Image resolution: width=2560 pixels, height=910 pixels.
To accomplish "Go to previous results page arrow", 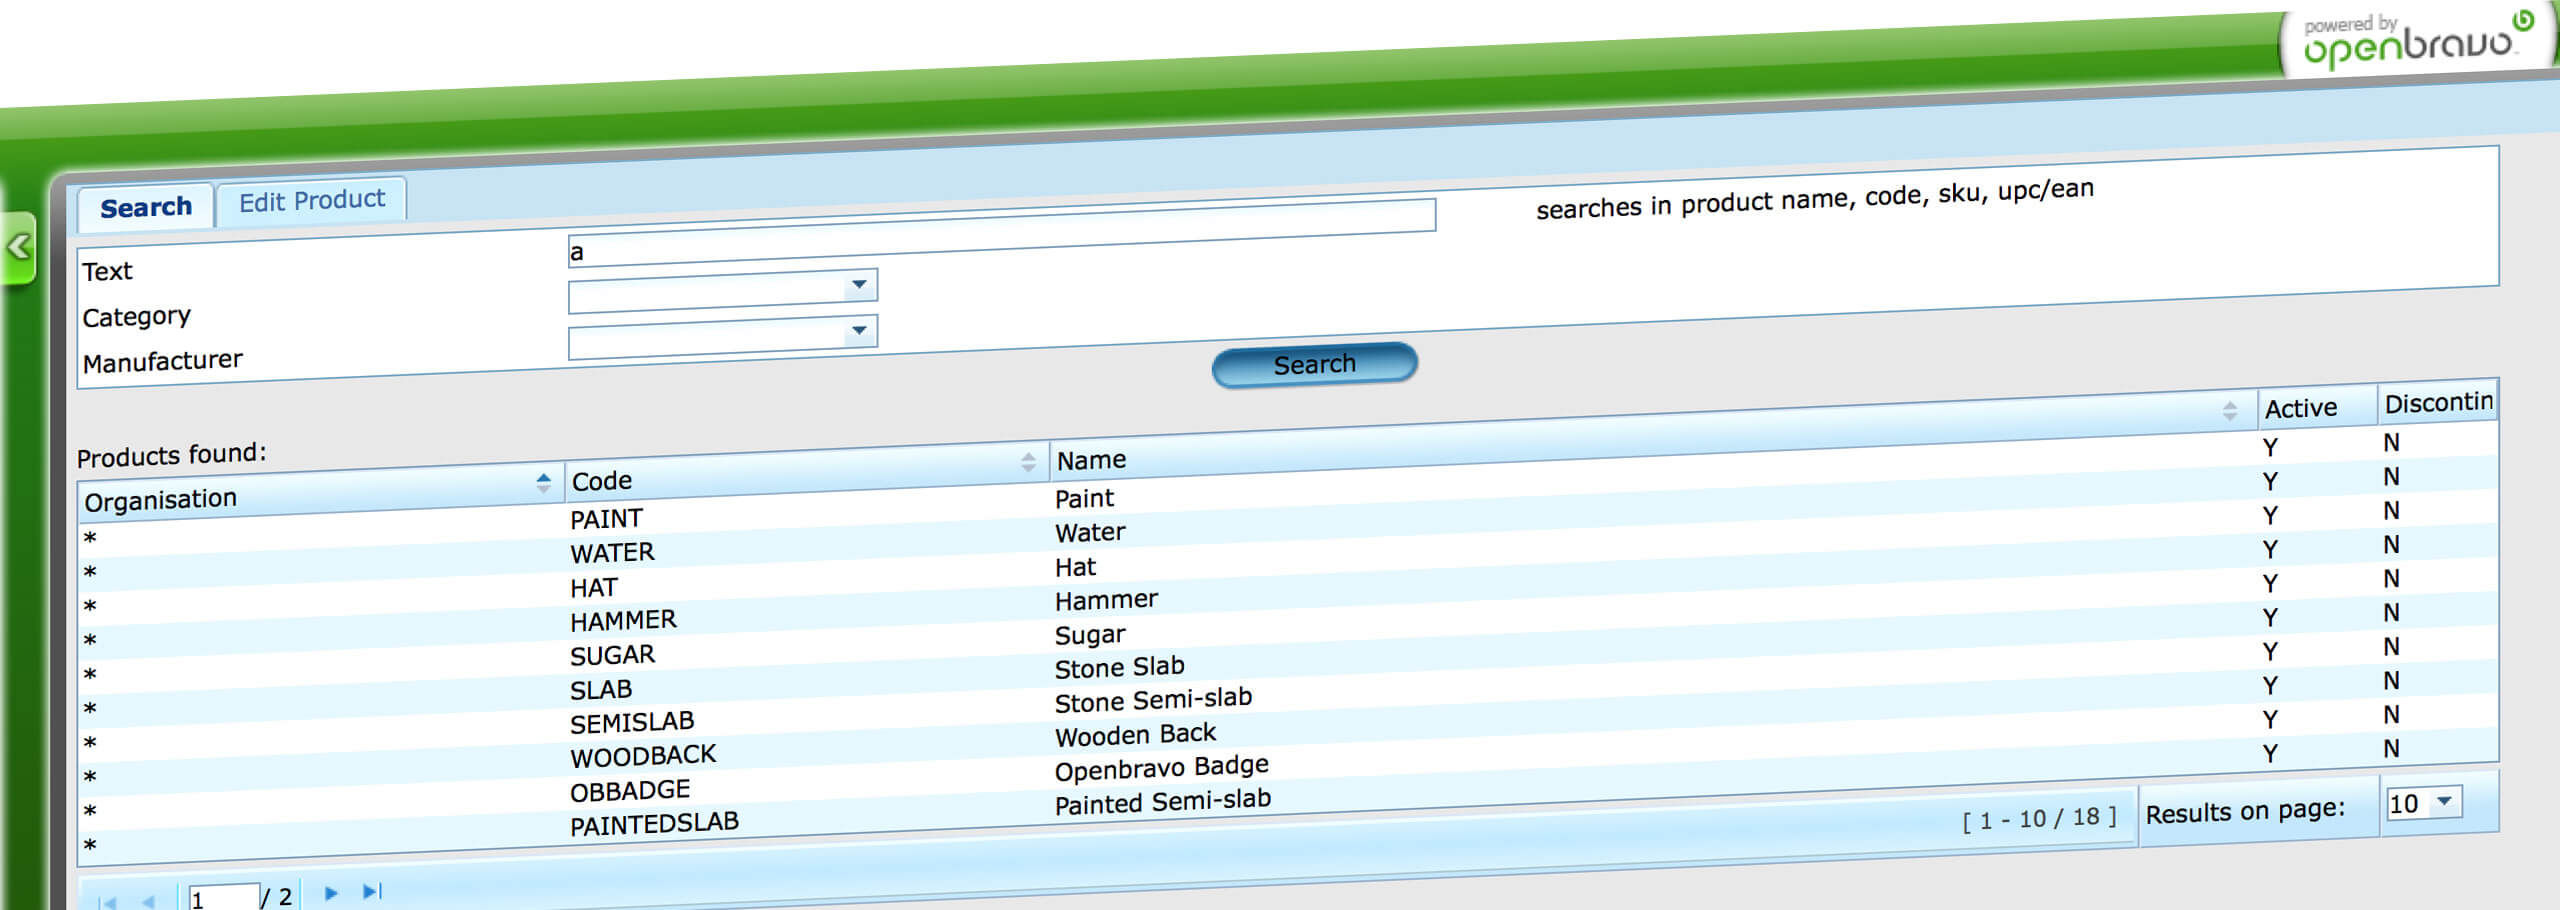I will point(149,900).
